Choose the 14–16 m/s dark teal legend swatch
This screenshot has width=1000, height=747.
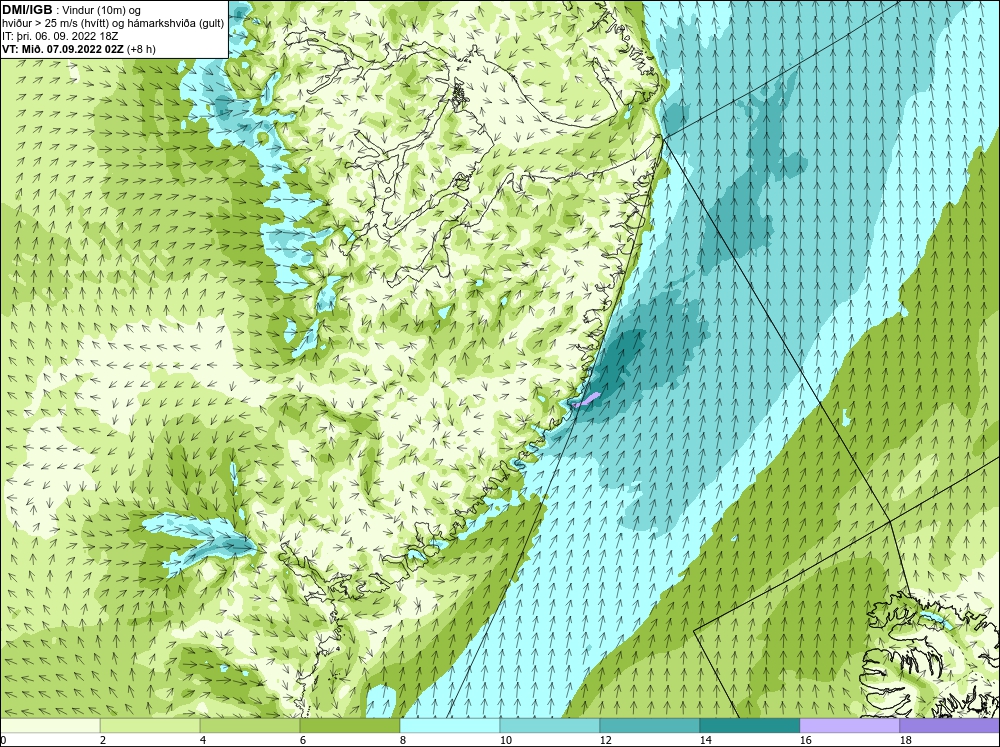tap(749, 726)
